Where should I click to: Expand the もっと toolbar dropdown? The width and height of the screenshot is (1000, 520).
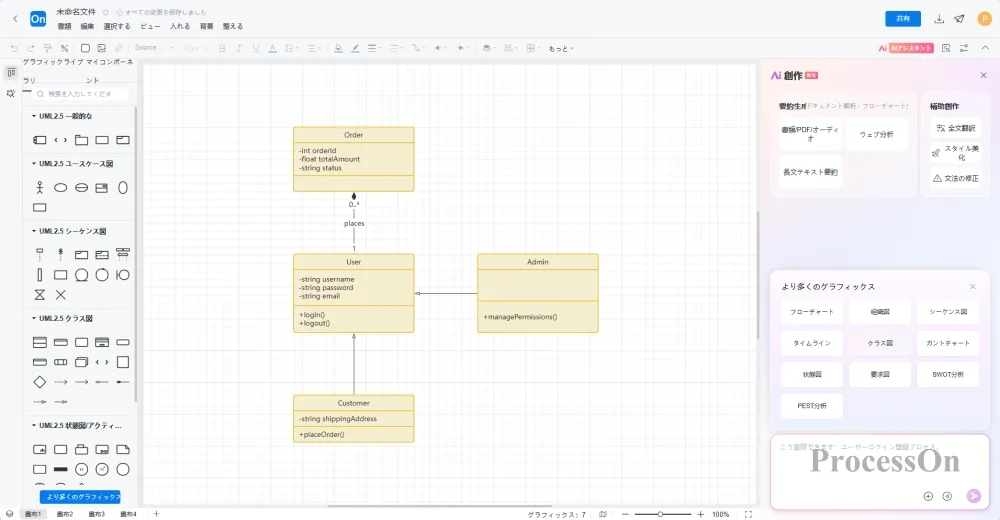[x=562, y=48]
